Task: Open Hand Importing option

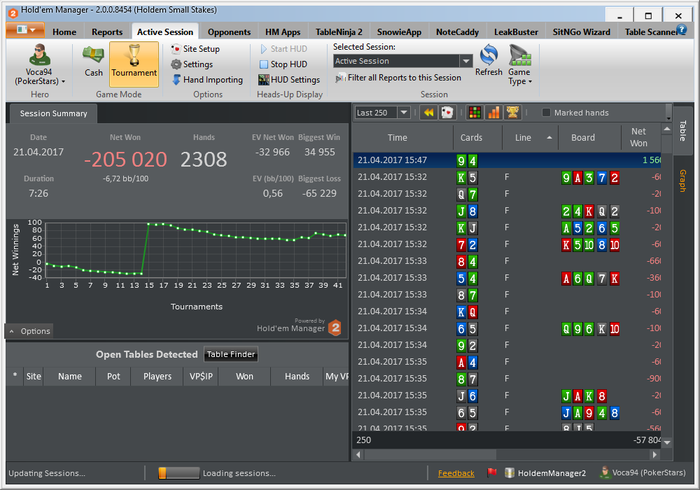Action: click(x=208, y=80)
